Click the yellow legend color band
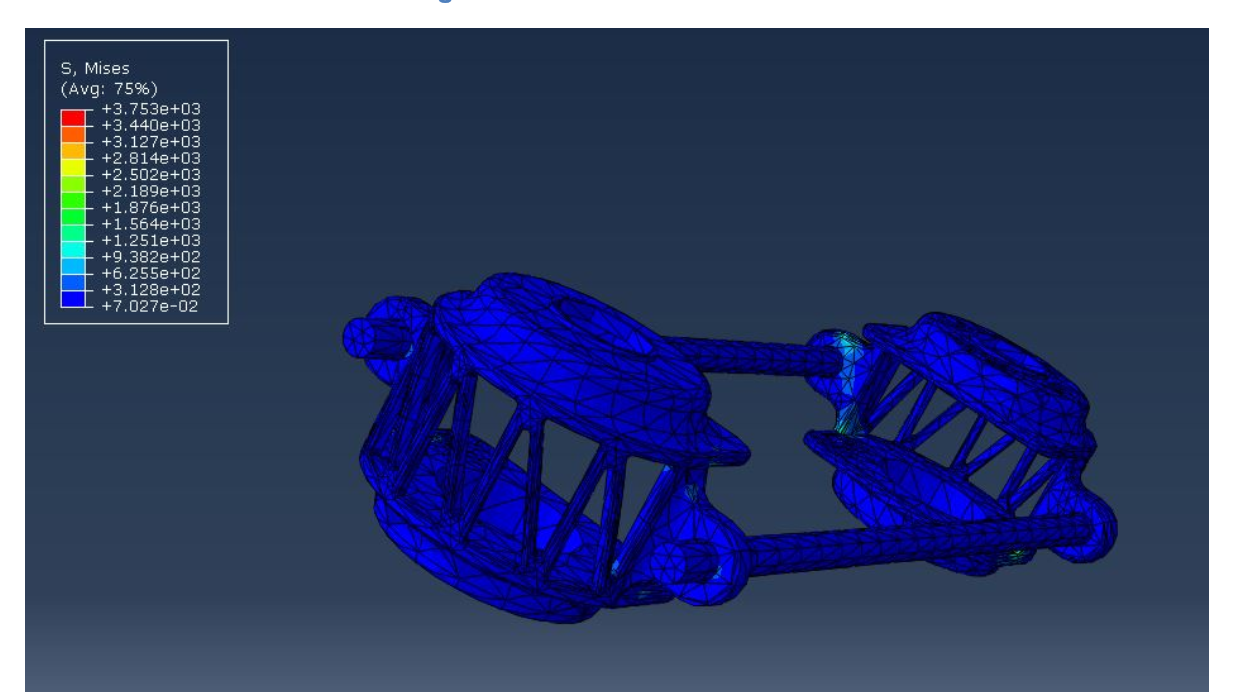Screen dimensions: 1239x696 (72, 166)
